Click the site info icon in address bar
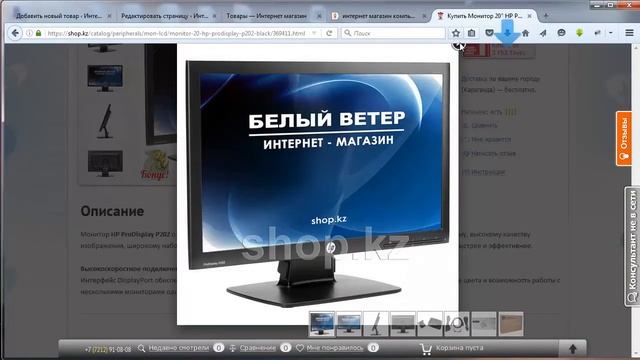This screenshot has width=640, height=360. click(x=29, y=33)
